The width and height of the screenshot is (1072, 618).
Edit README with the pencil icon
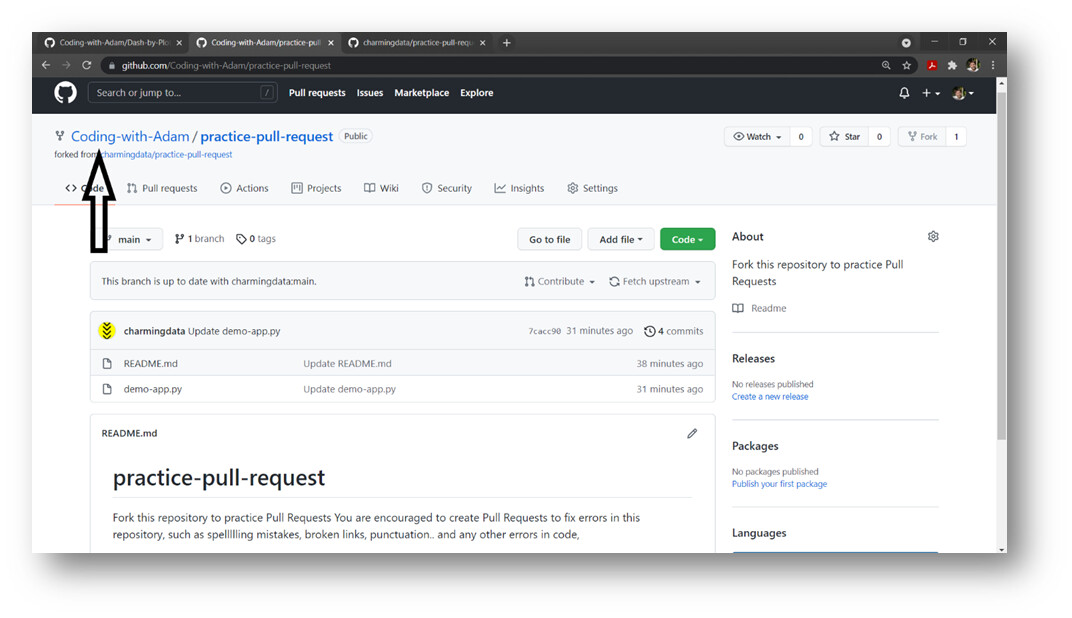tap(692, 433)
